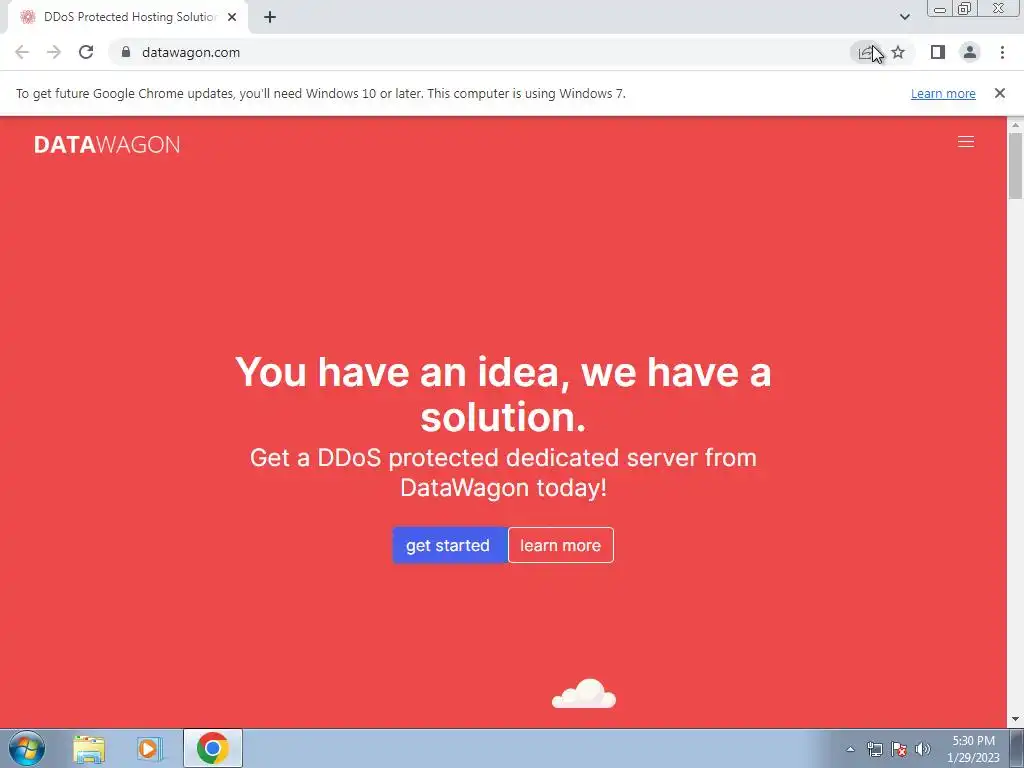Open the Windows Start menu

tap(27, 748)
